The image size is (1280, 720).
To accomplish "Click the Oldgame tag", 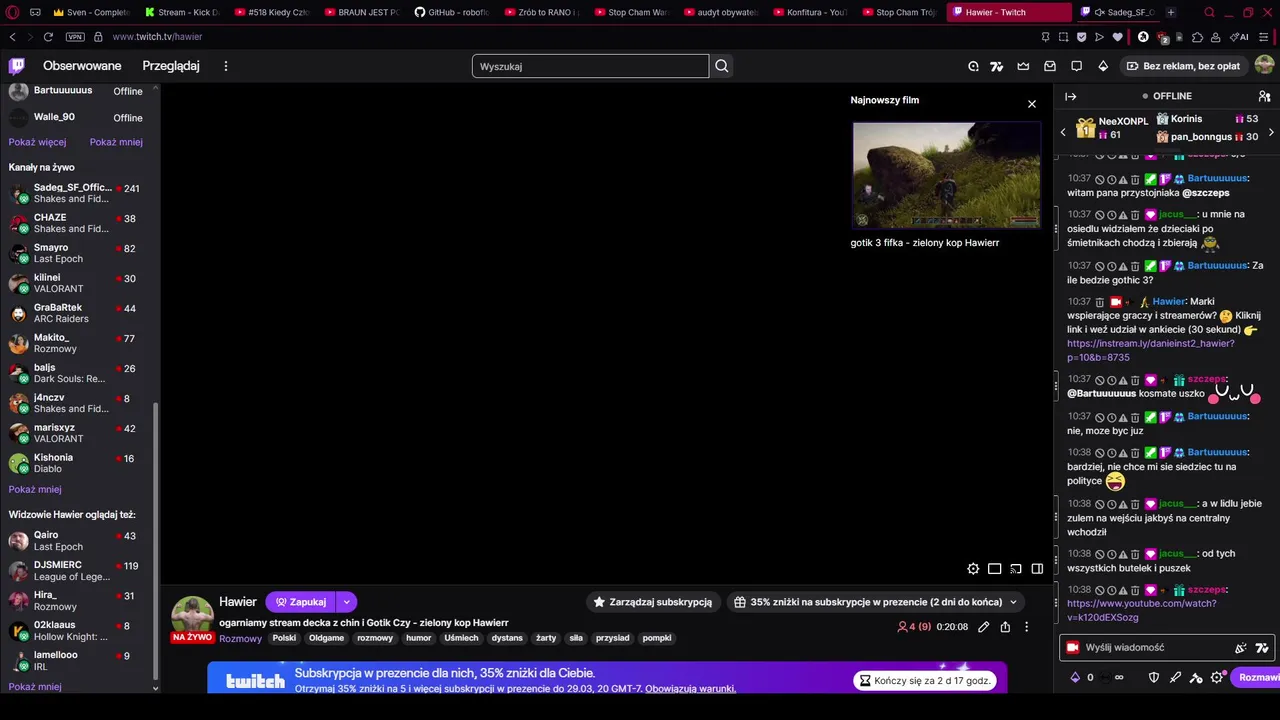I will 326,638.
